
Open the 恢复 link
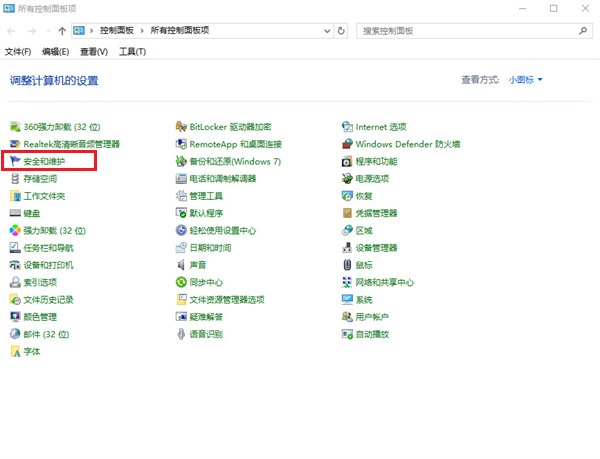pos(364,196)
